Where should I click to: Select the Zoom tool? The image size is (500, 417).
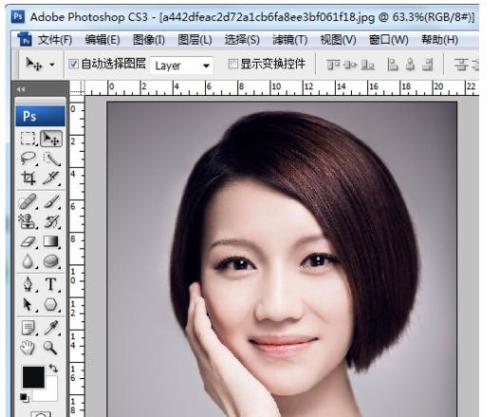click(x=50, y=348)
